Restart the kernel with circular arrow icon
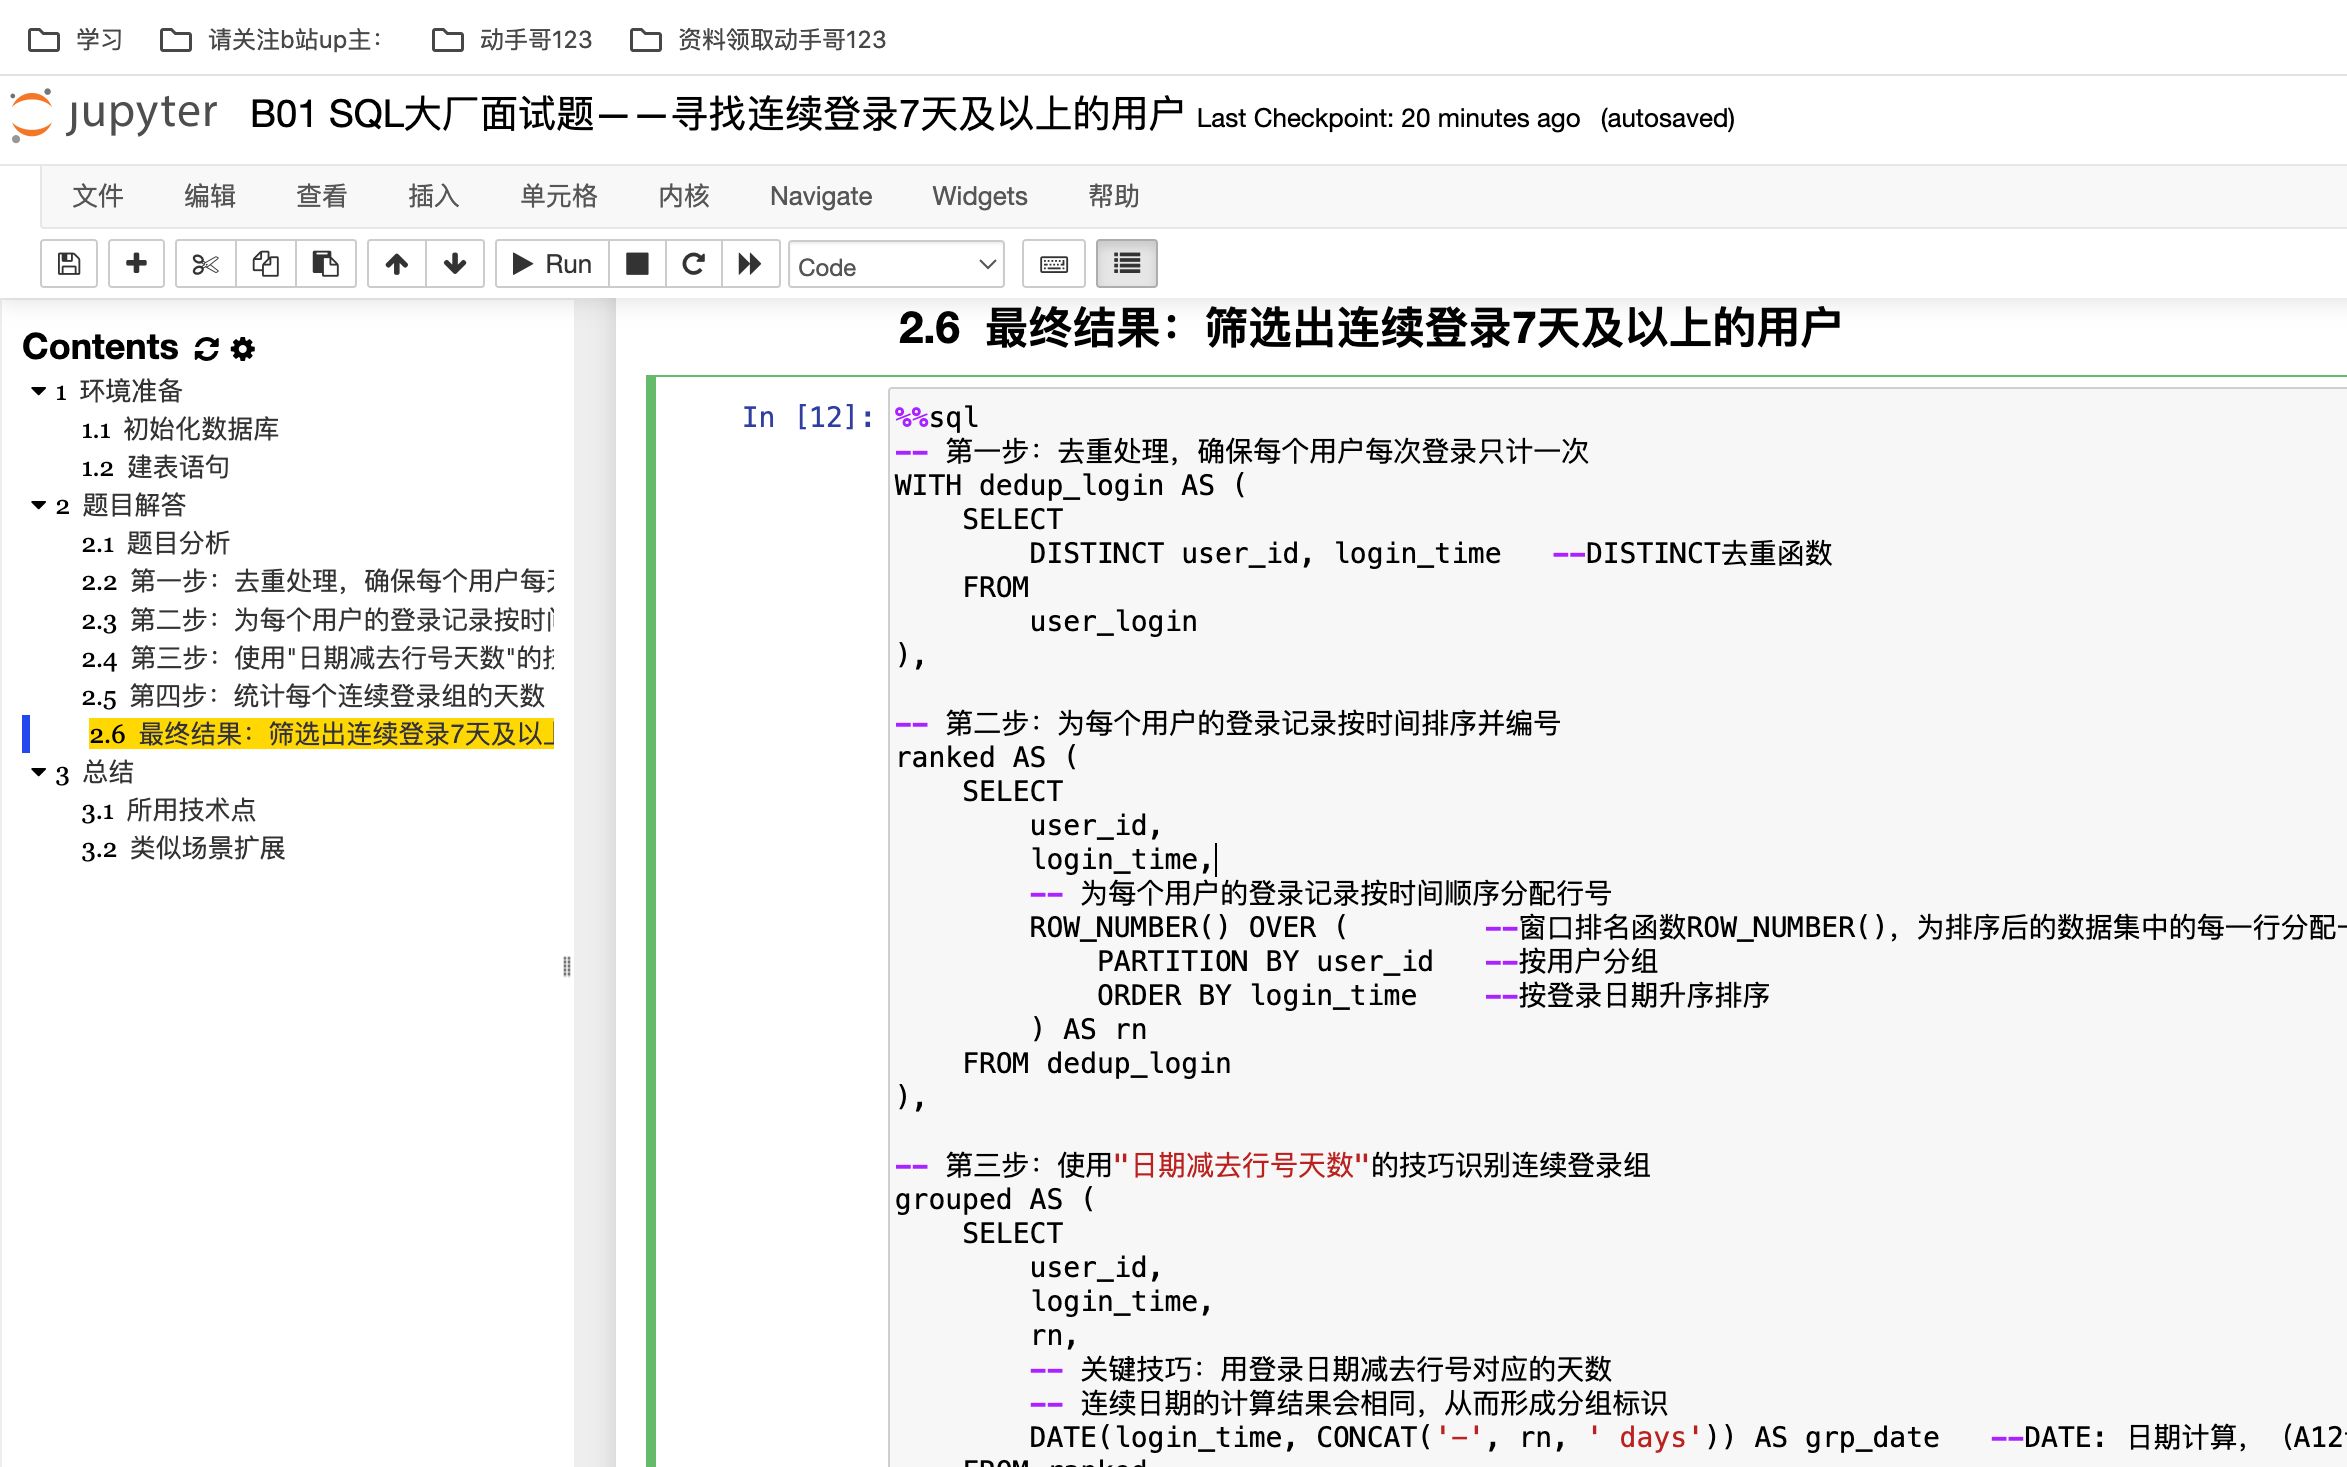Viewport: 2347px width, 1467px height. pos(694,263)
